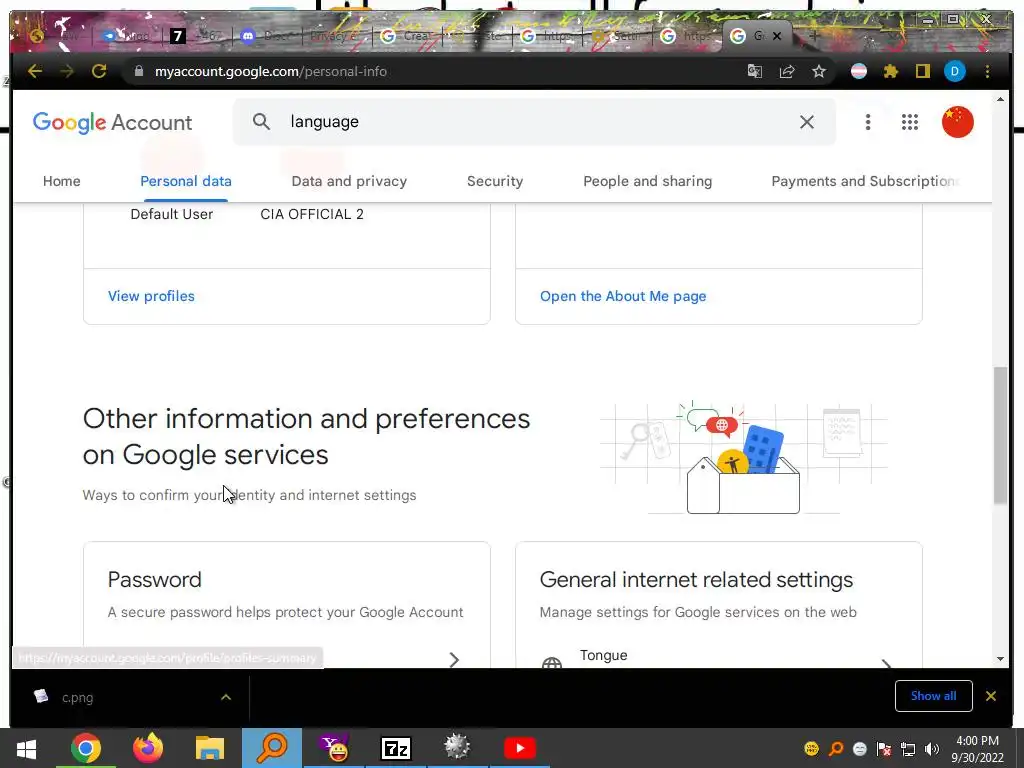Open General internet related settings card
The height and width of the screenshot is (768, 1024).
[696, 579]
